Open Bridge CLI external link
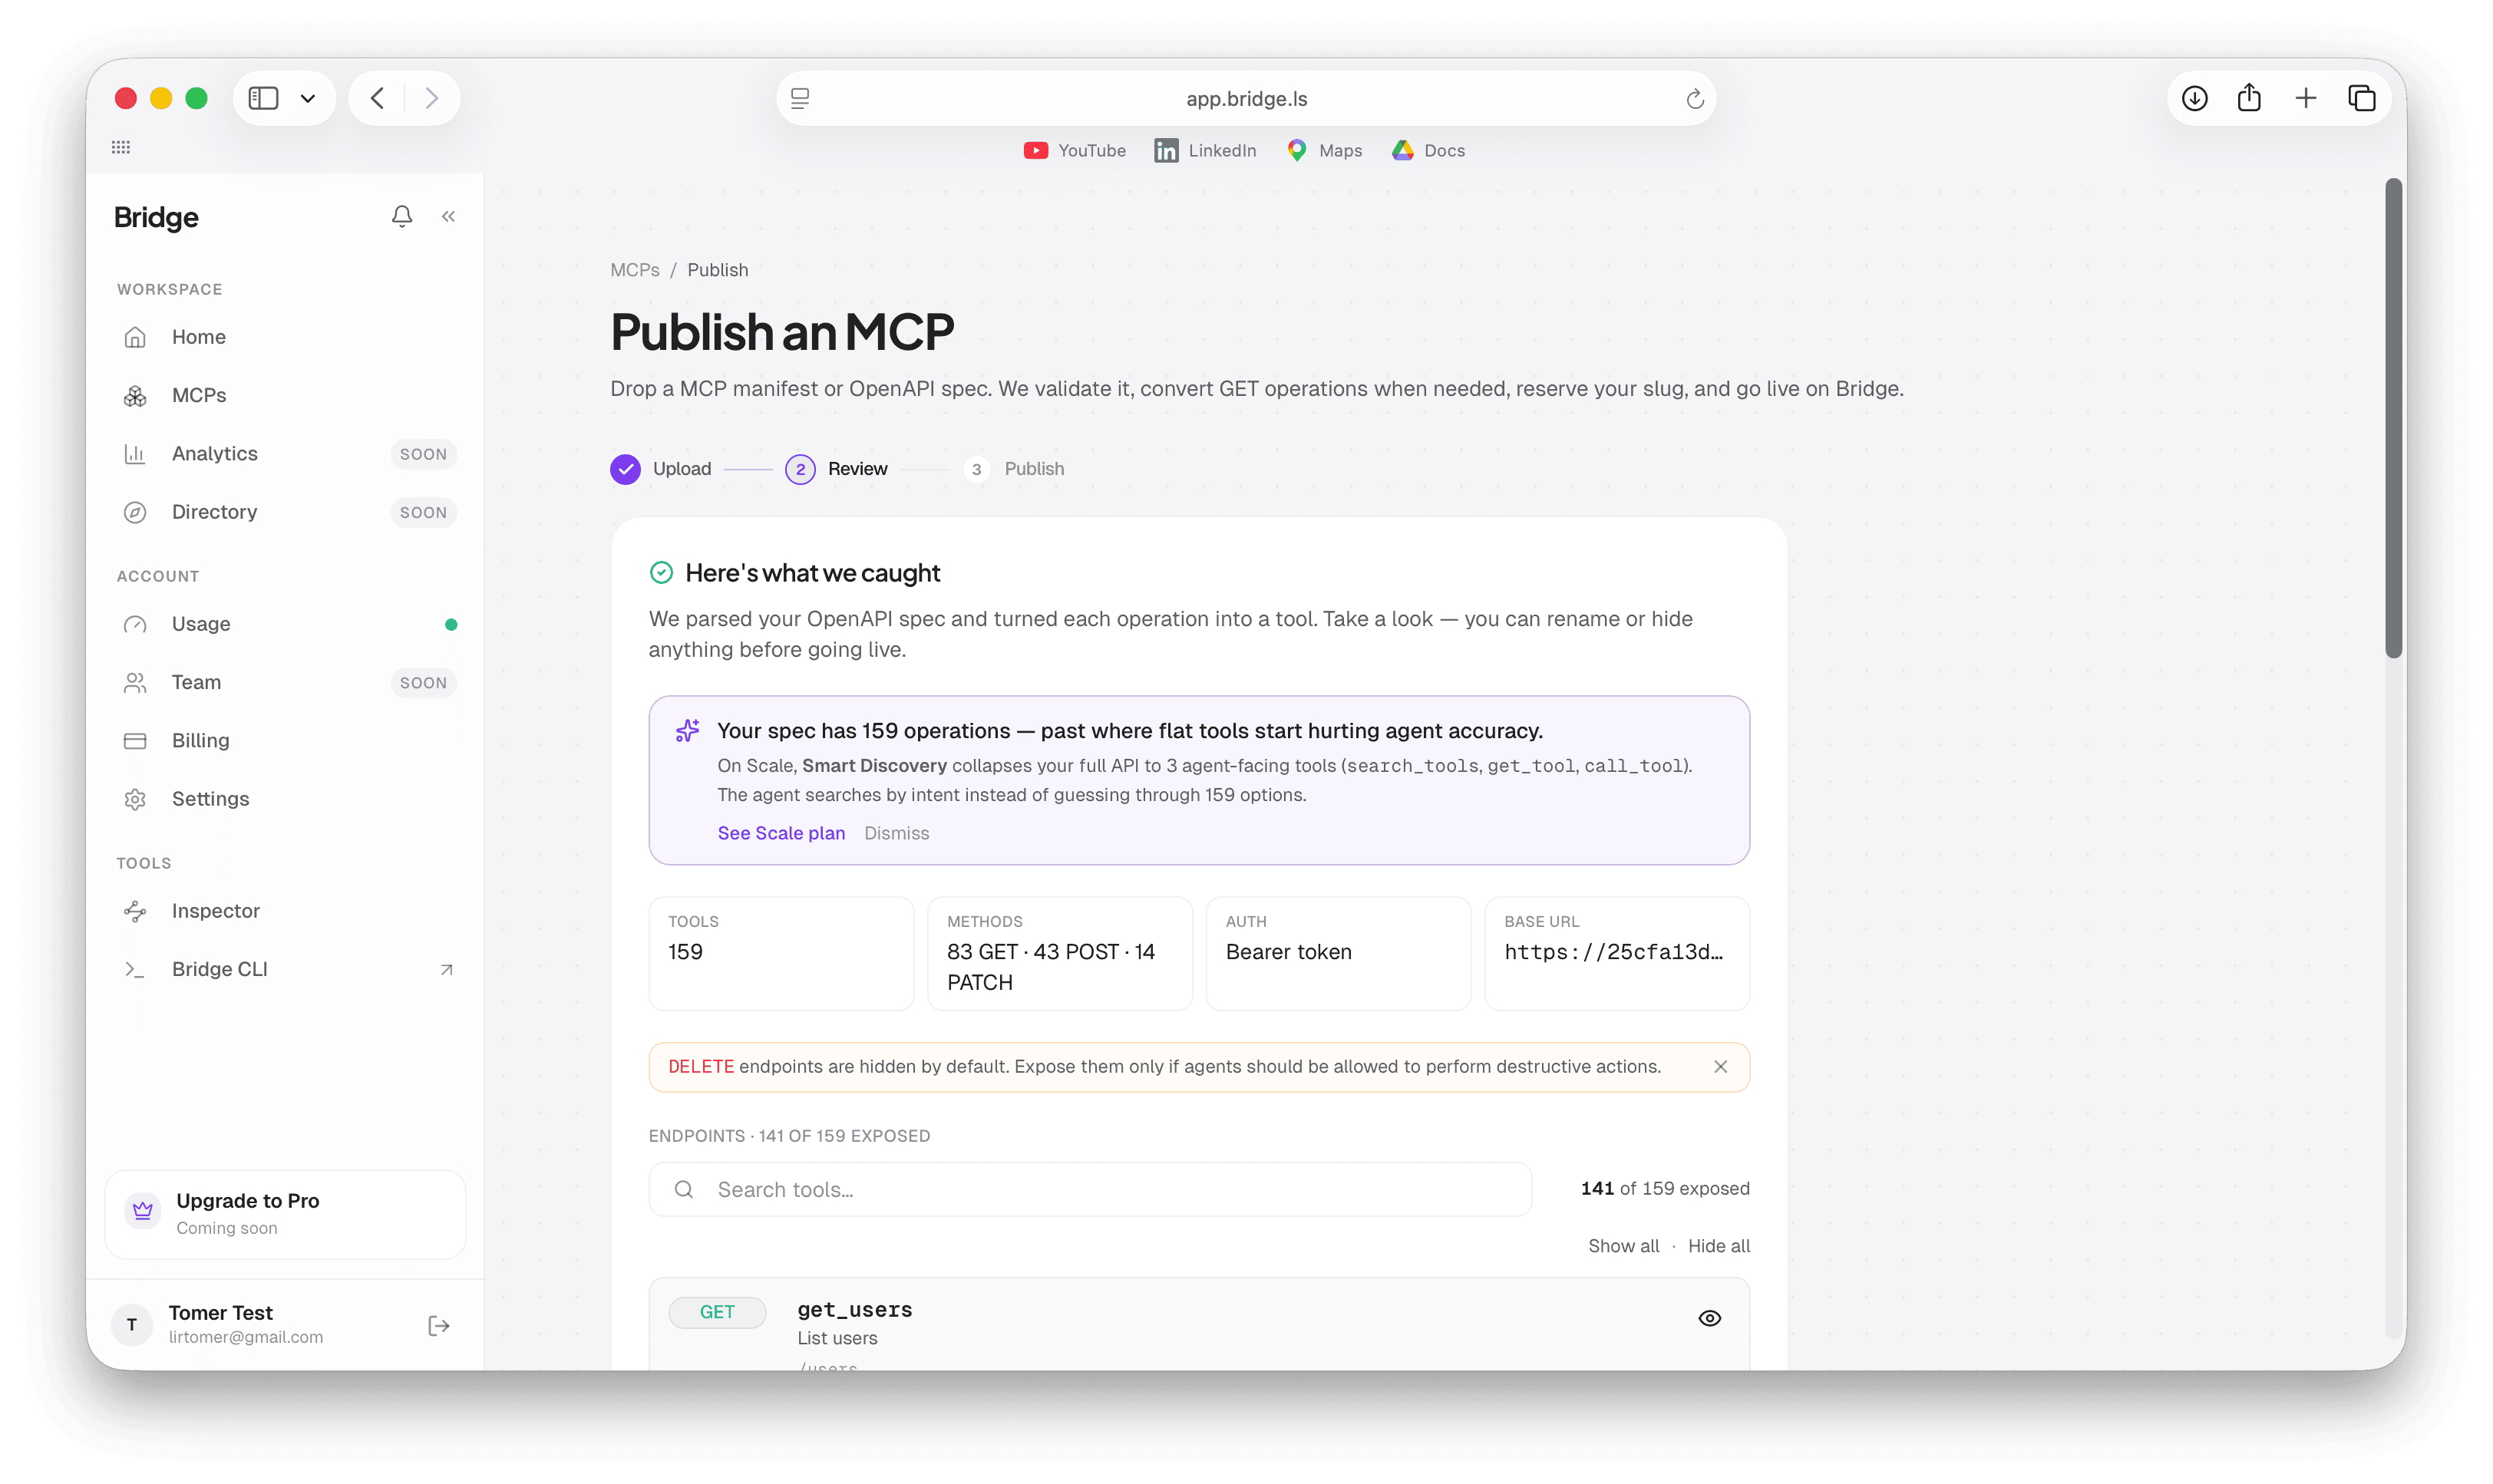2493x1484 pixels. [285, 969]
